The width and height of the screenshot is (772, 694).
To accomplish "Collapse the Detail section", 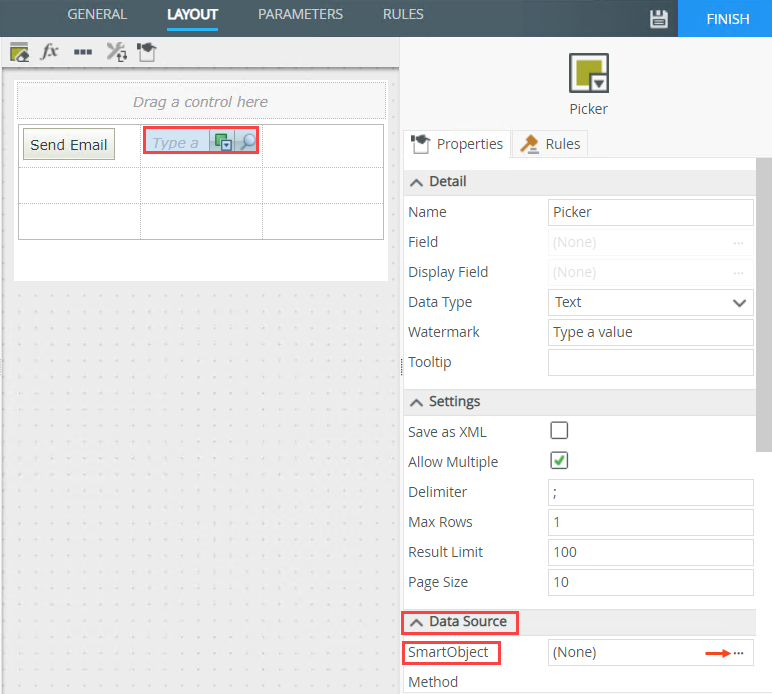I will tap(417, 181).
